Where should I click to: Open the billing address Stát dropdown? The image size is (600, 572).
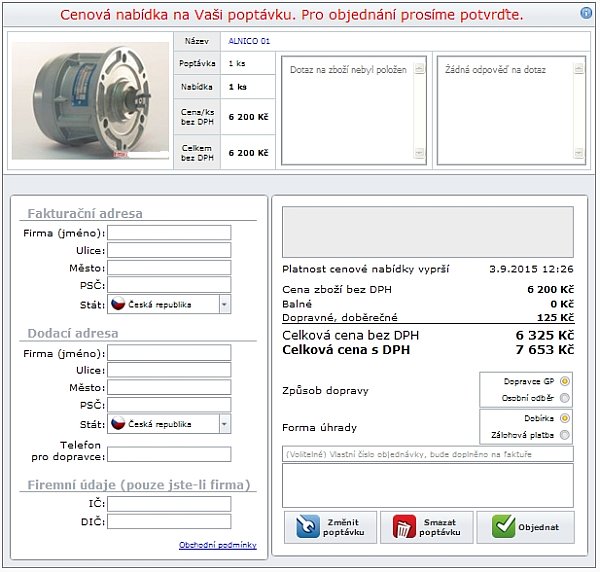[x=224, y=304]
